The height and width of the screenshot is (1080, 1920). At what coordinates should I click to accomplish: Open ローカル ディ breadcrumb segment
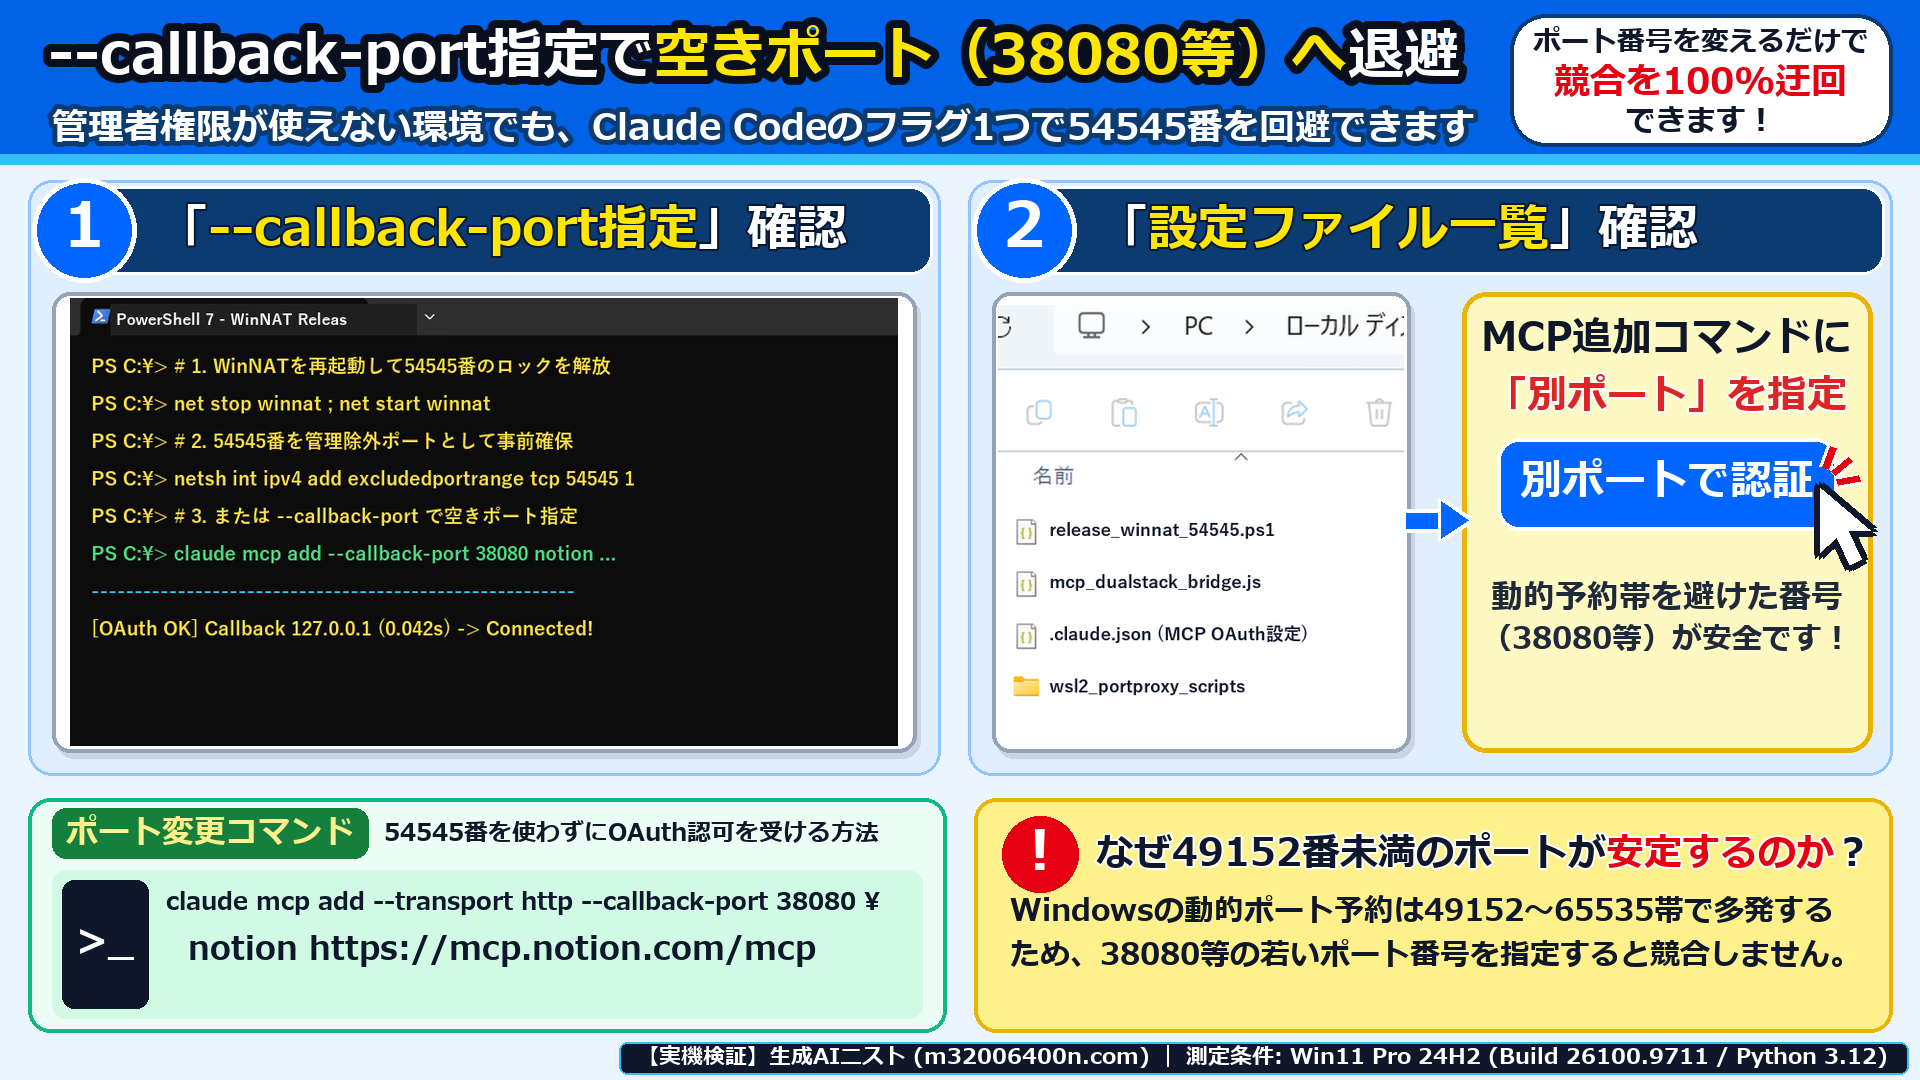1345,326
